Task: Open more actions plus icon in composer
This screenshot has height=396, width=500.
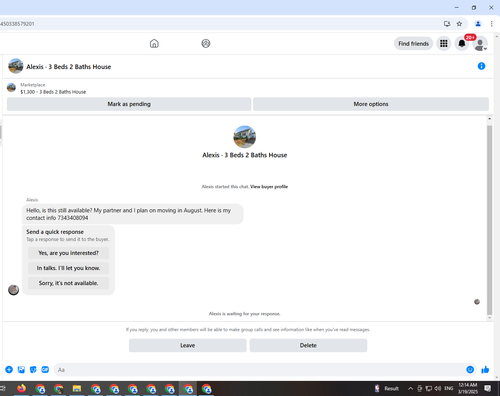Action: point(9,369)
